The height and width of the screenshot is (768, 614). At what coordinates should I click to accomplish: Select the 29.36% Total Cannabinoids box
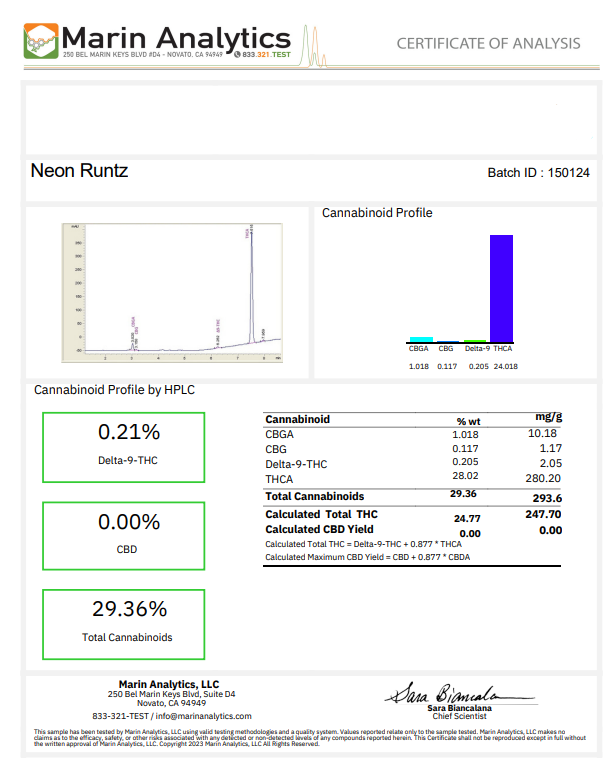(x=123, y=624)
